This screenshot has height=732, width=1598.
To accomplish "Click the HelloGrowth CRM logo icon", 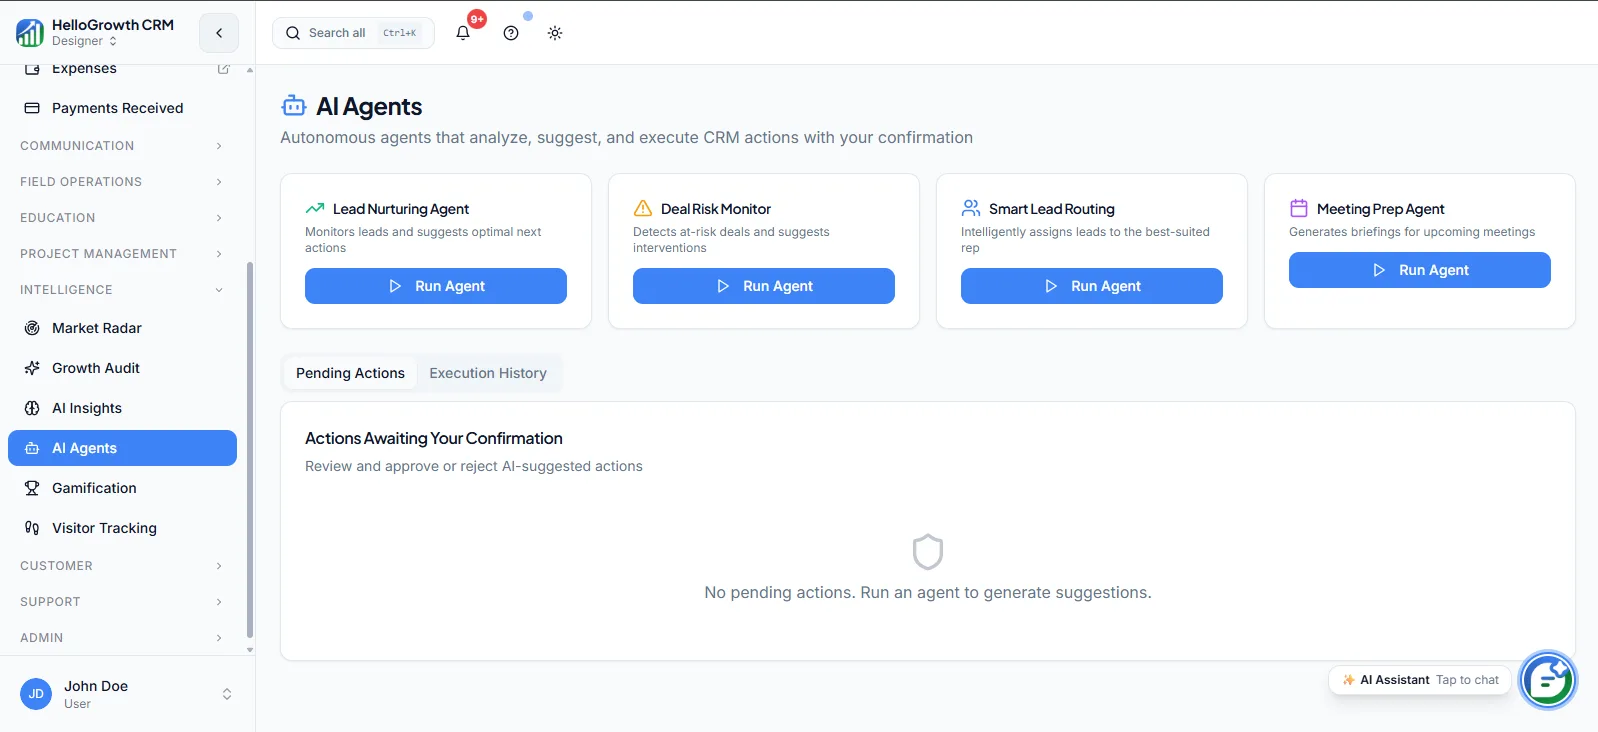I will pos(30,33).
